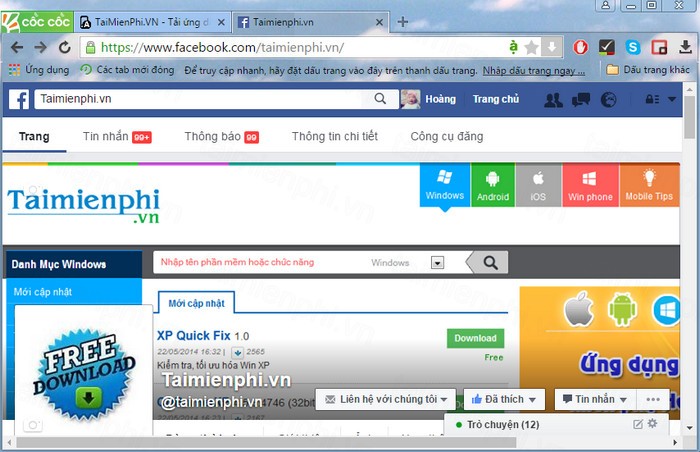Bookmark this page with the star icon
This screenshot has height=452, width=700.
point(531,47)
